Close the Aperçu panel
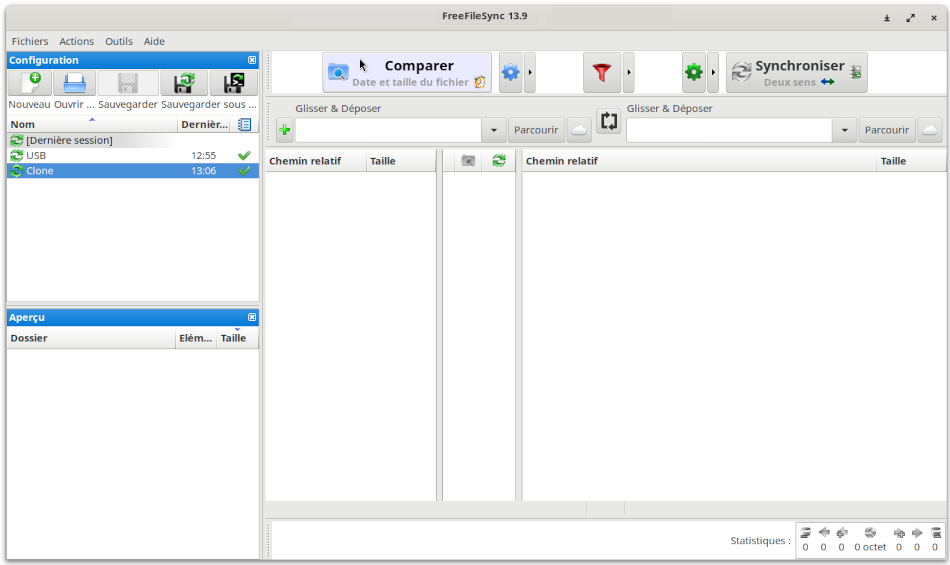The image size is (950, 565). (252, 317)
